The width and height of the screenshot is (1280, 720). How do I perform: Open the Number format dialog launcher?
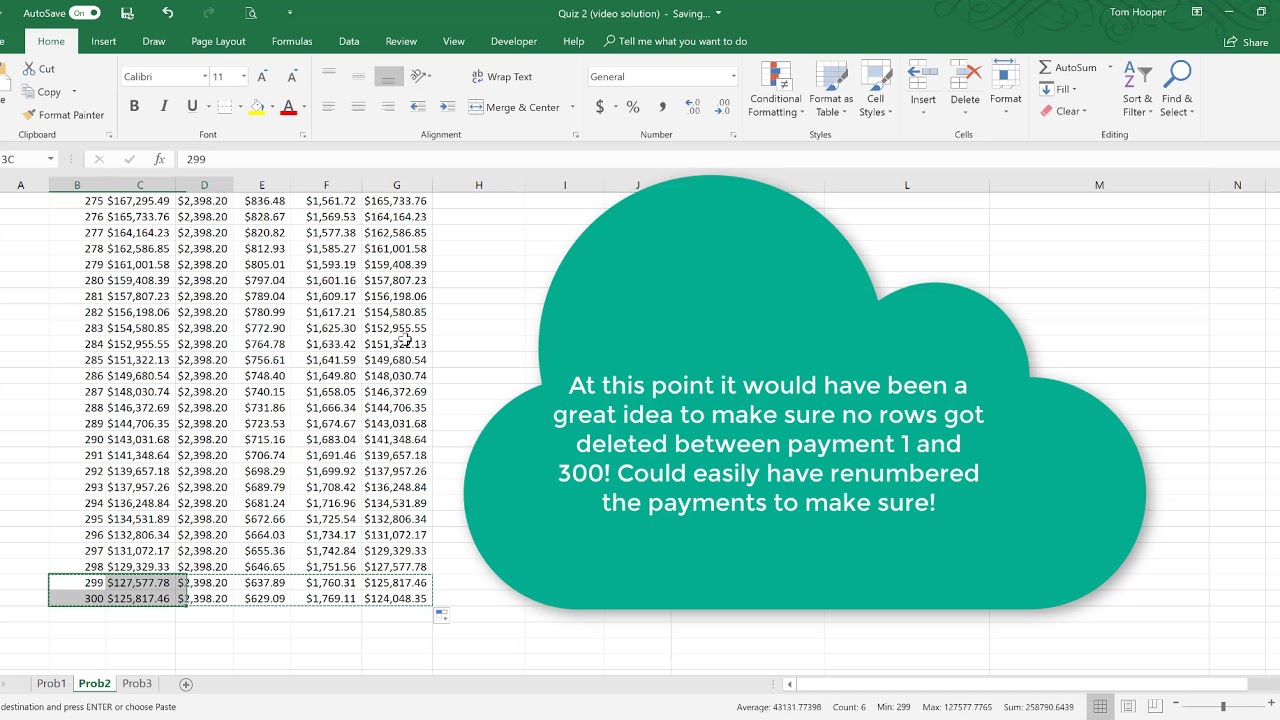[733, 135]
